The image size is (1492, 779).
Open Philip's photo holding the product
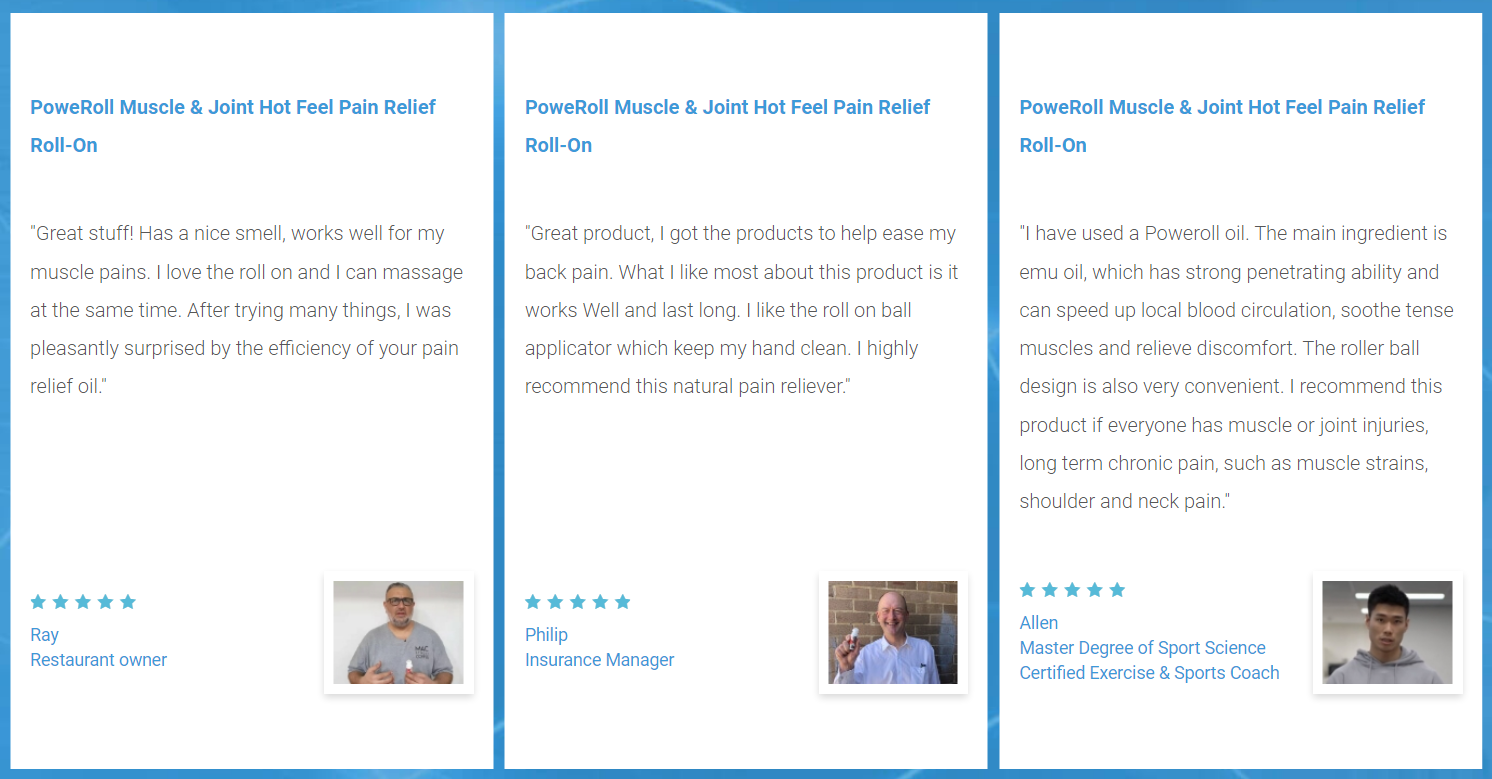893,632
